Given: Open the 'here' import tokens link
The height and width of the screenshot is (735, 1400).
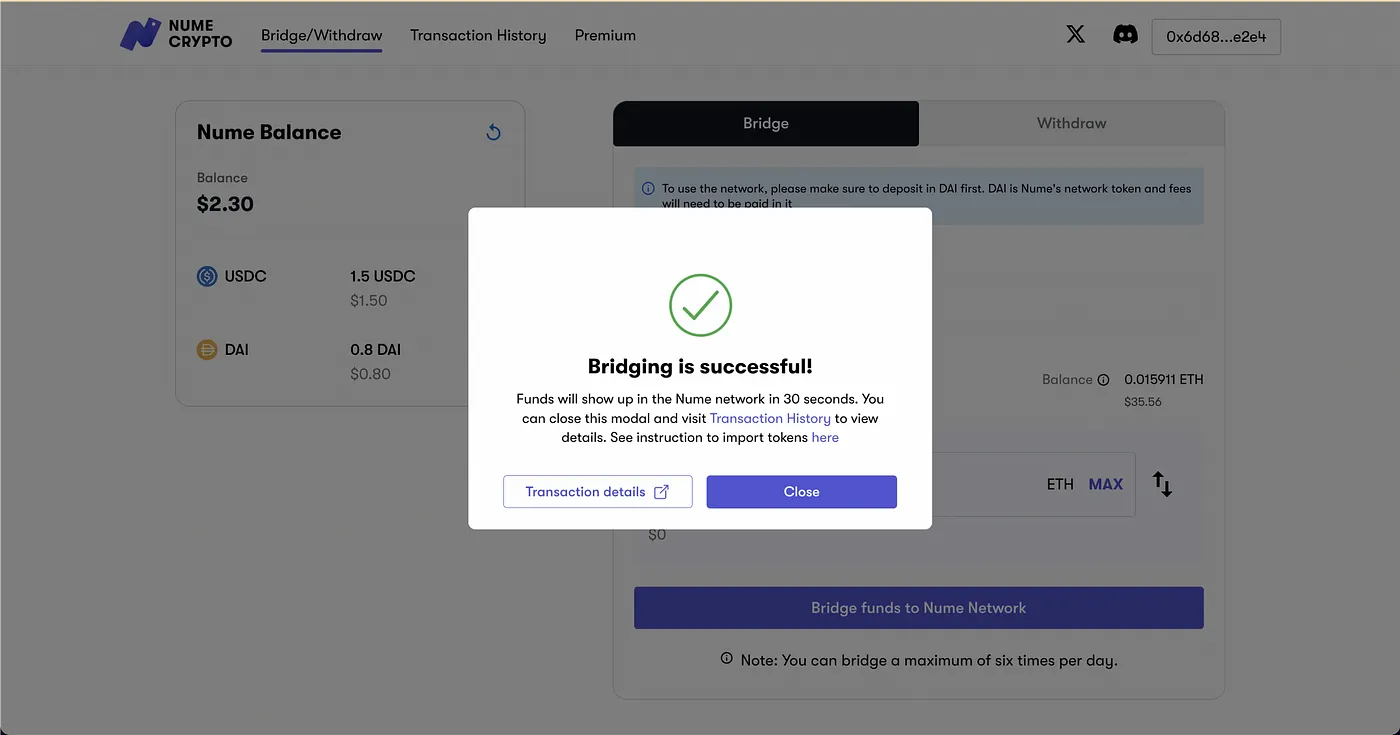Looking at the screenshot, I should 825,437.
